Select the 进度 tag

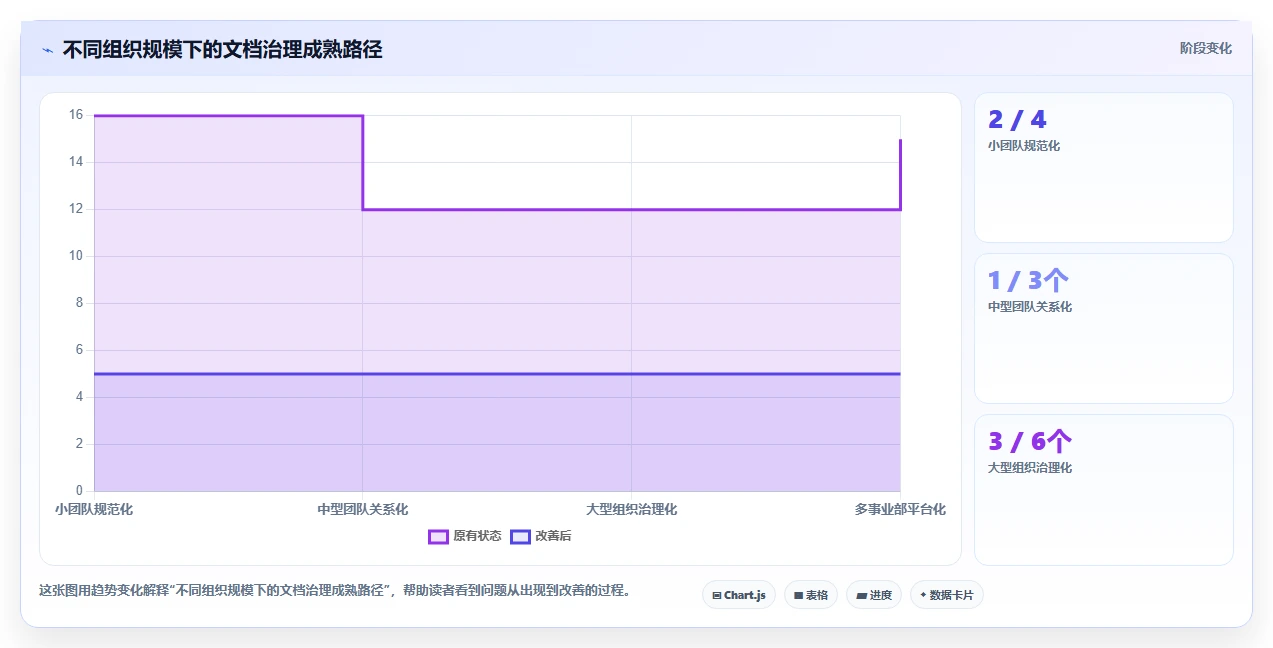874,595
